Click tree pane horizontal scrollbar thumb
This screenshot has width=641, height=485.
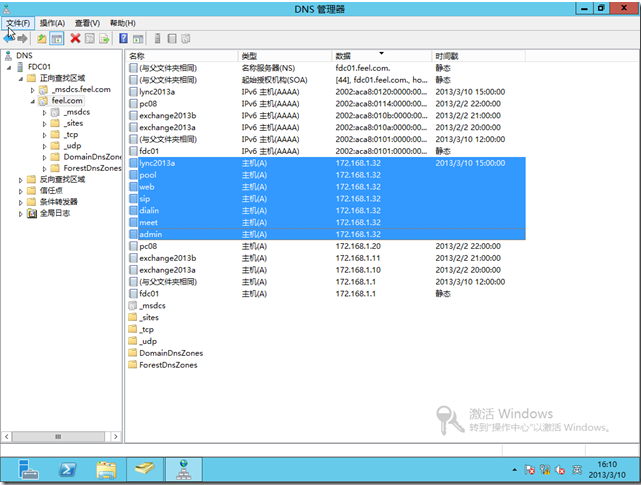pyautogui.click(x=58, y=437)
